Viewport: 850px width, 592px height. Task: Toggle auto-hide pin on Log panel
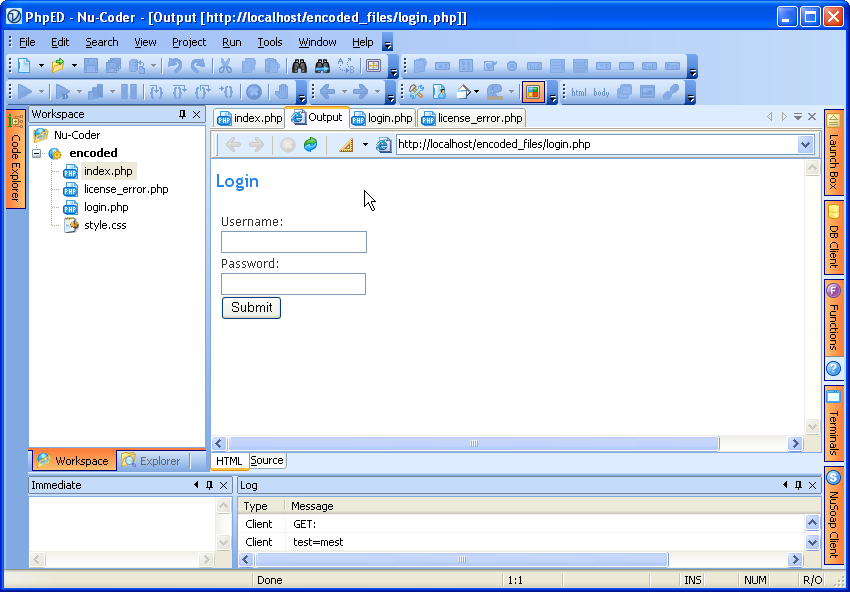coord(797,485)
